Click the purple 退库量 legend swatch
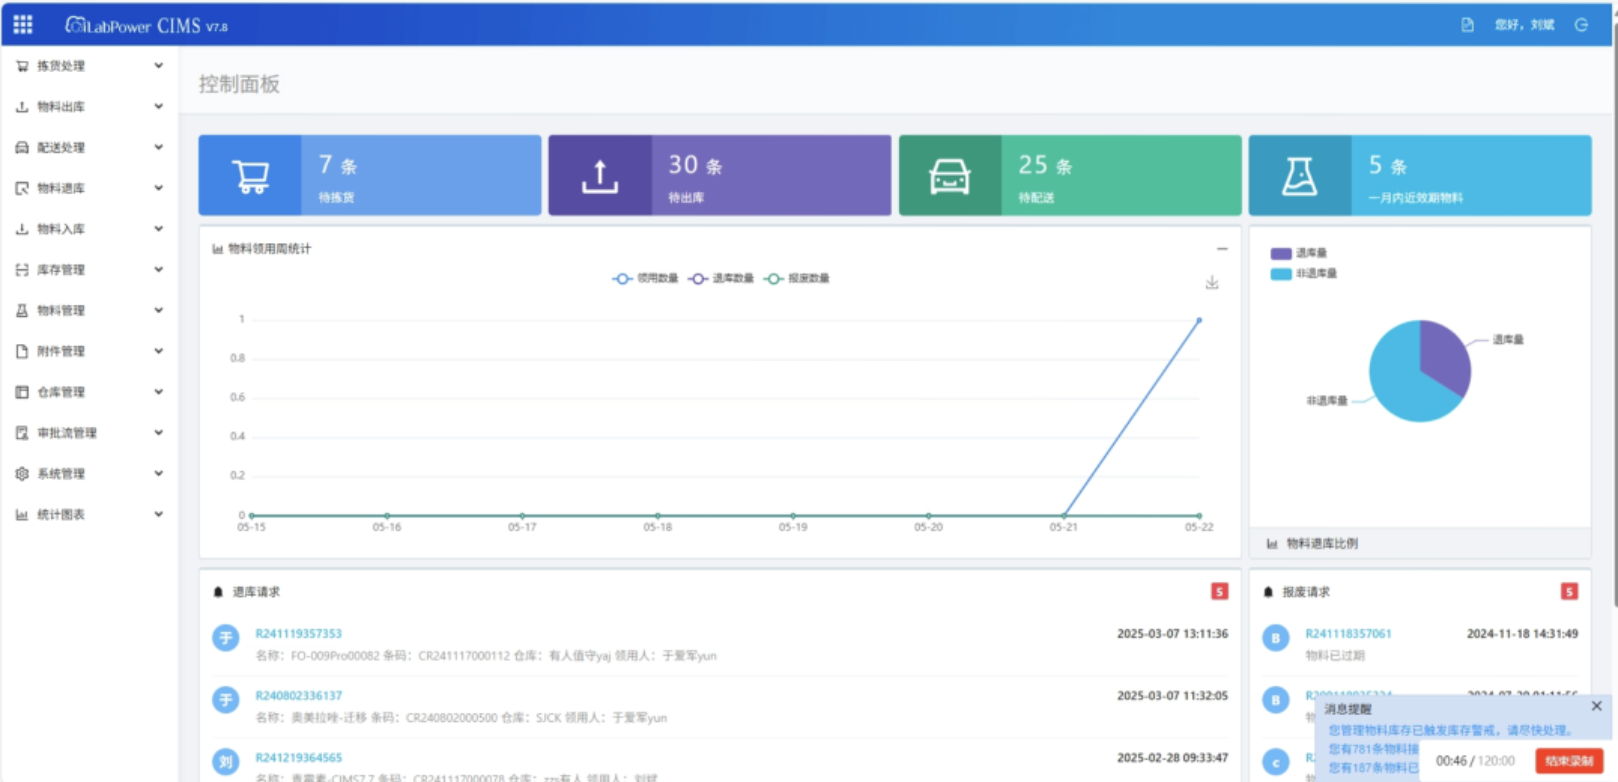Screen dimensions: 1618x782 coord(1280,254)
